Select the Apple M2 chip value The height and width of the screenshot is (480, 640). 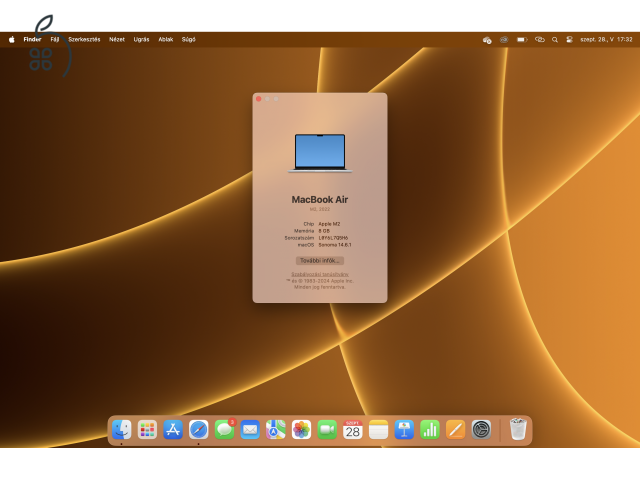pyautogui.click(x=329, y=224)
